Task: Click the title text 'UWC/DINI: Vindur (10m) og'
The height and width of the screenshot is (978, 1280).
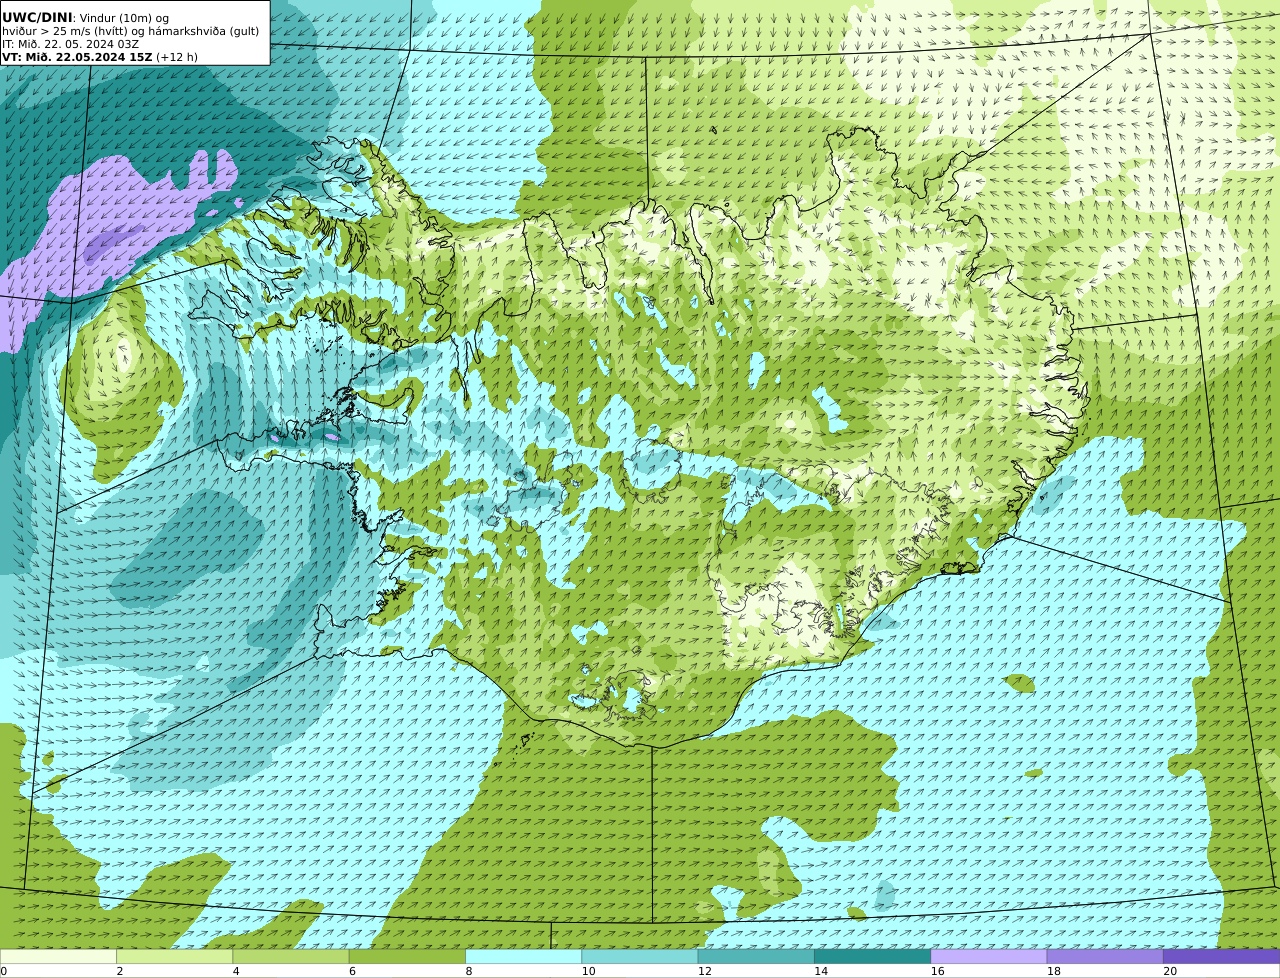Action: 85,17
